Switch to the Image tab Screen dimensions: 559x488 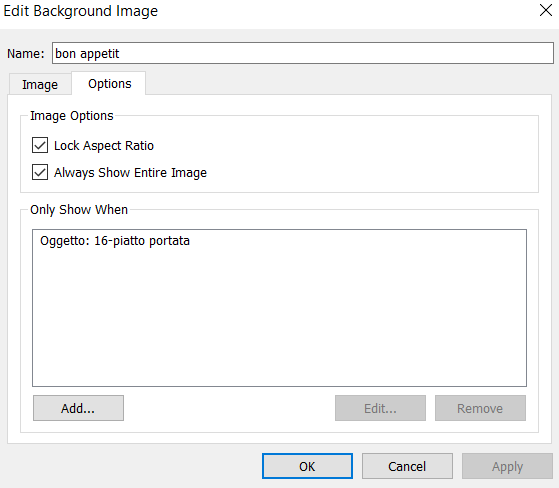pyautogui.click(x=40, y=84)
